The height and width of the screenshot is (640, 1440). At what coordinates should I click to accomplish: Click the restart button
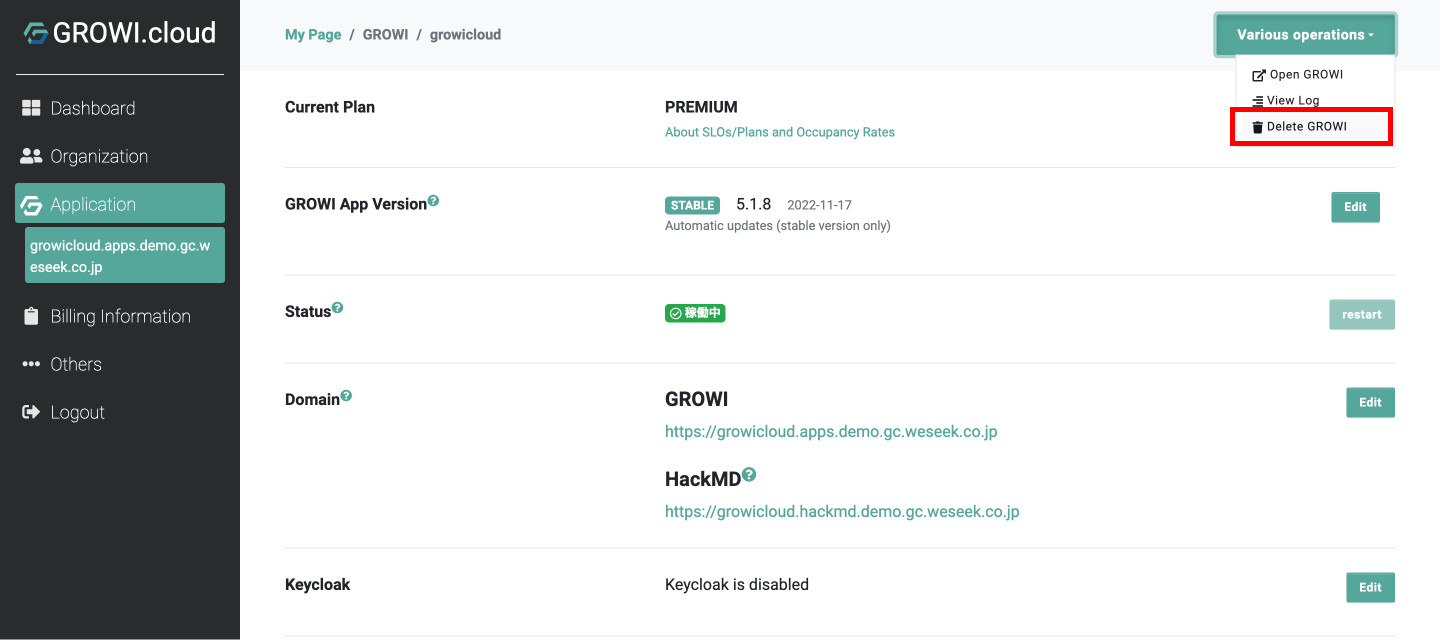tap(1362, 314)
